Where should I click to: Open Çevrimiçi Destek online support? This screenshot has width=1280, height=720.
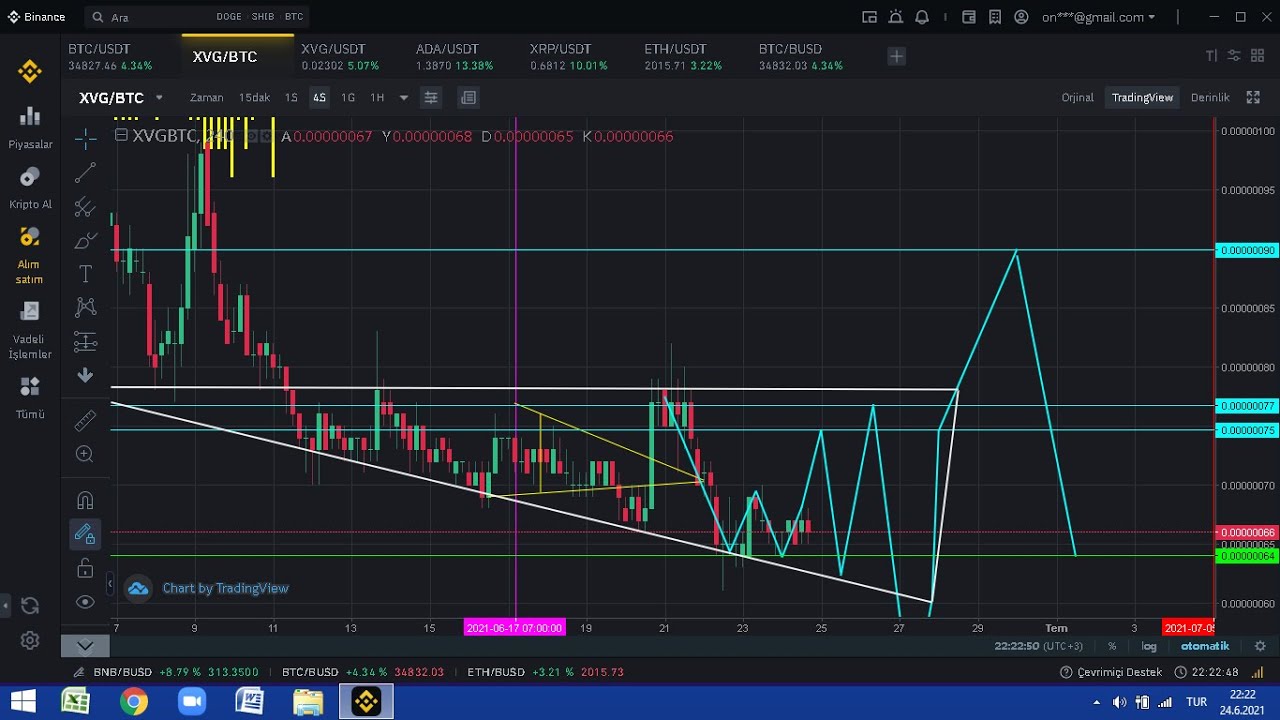coord(1111,672)
